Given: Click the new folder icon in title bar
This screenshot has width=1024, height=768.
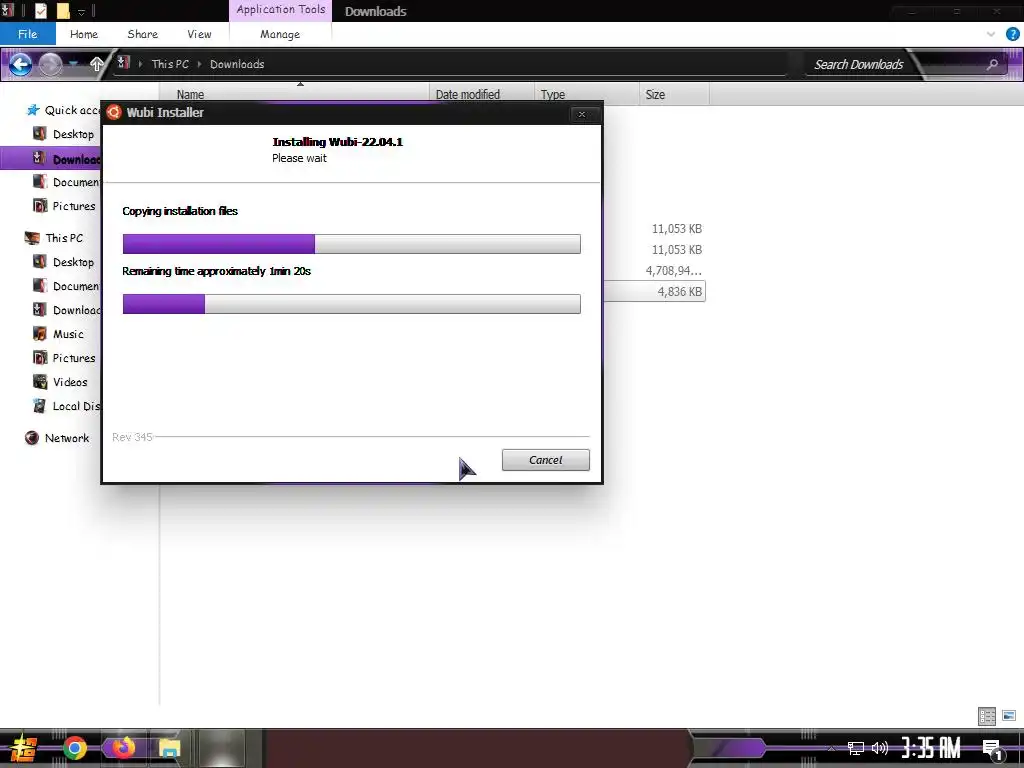Looking at the screenshot, I should 63,10.
